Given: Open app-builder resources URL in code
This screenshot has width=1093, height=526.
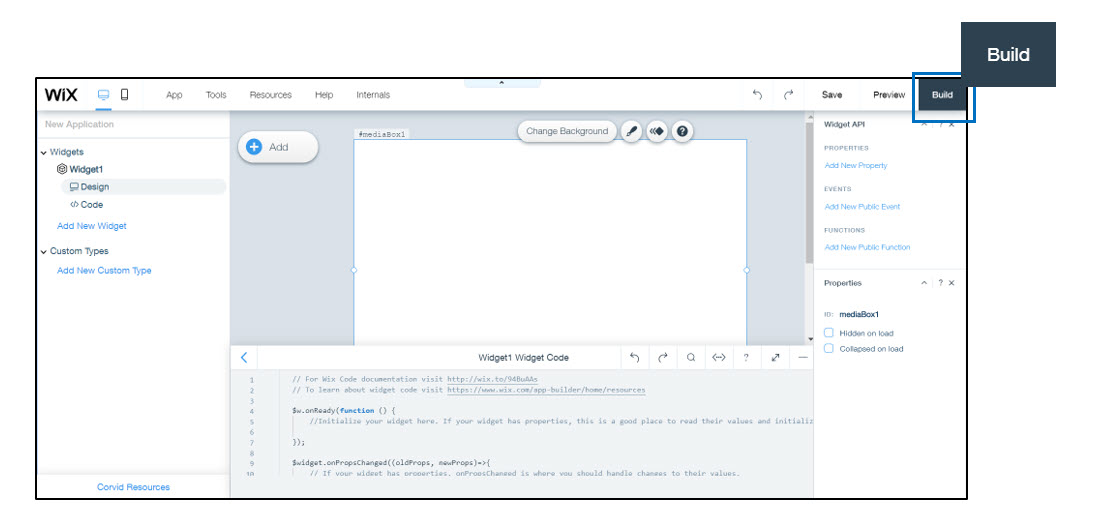Looking at the screenshot, I should click(546, 390).
